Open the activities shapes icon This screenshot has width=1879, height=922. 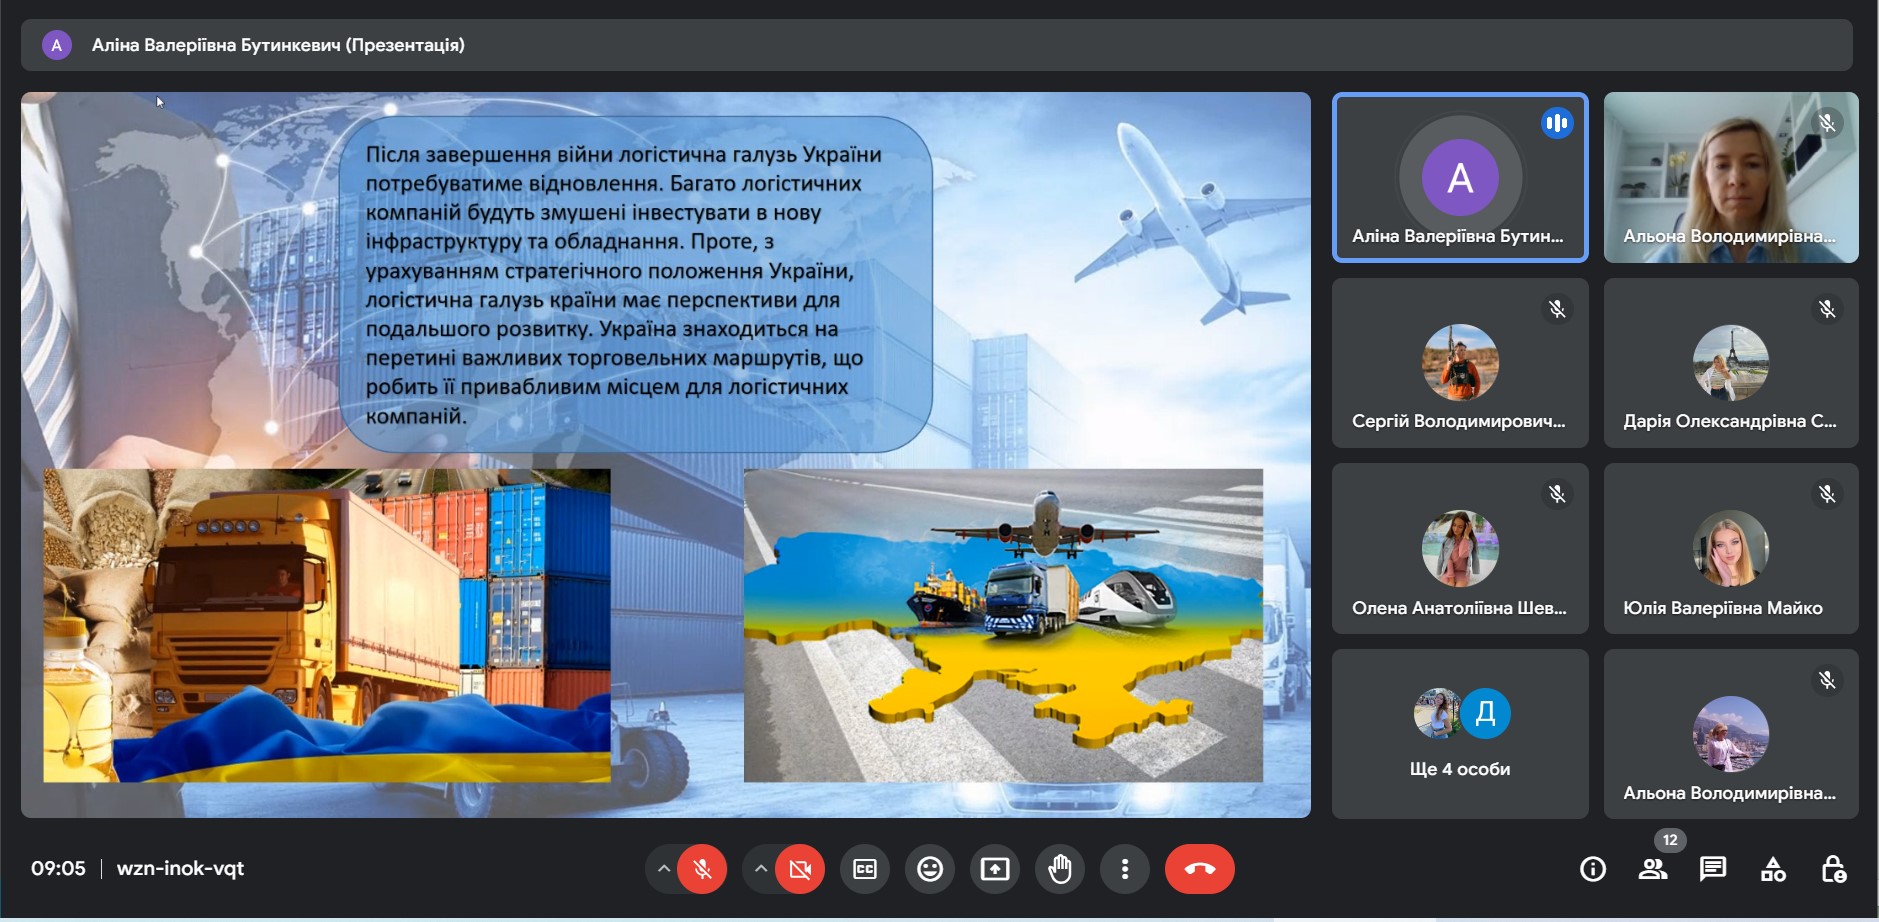(1773, 869)
